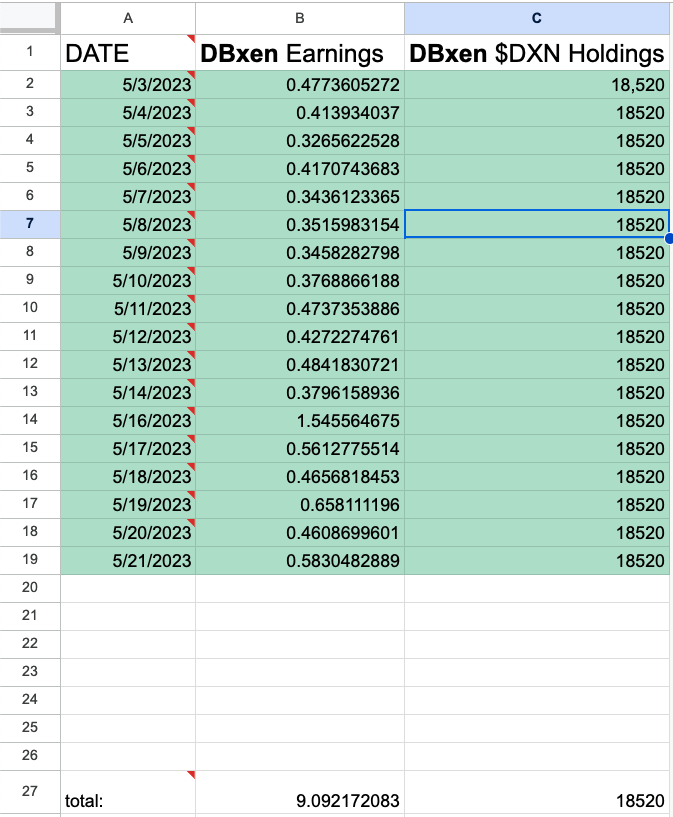Select date cell 5/8/2023
The image size is (673, 817).
click(128, 225)
